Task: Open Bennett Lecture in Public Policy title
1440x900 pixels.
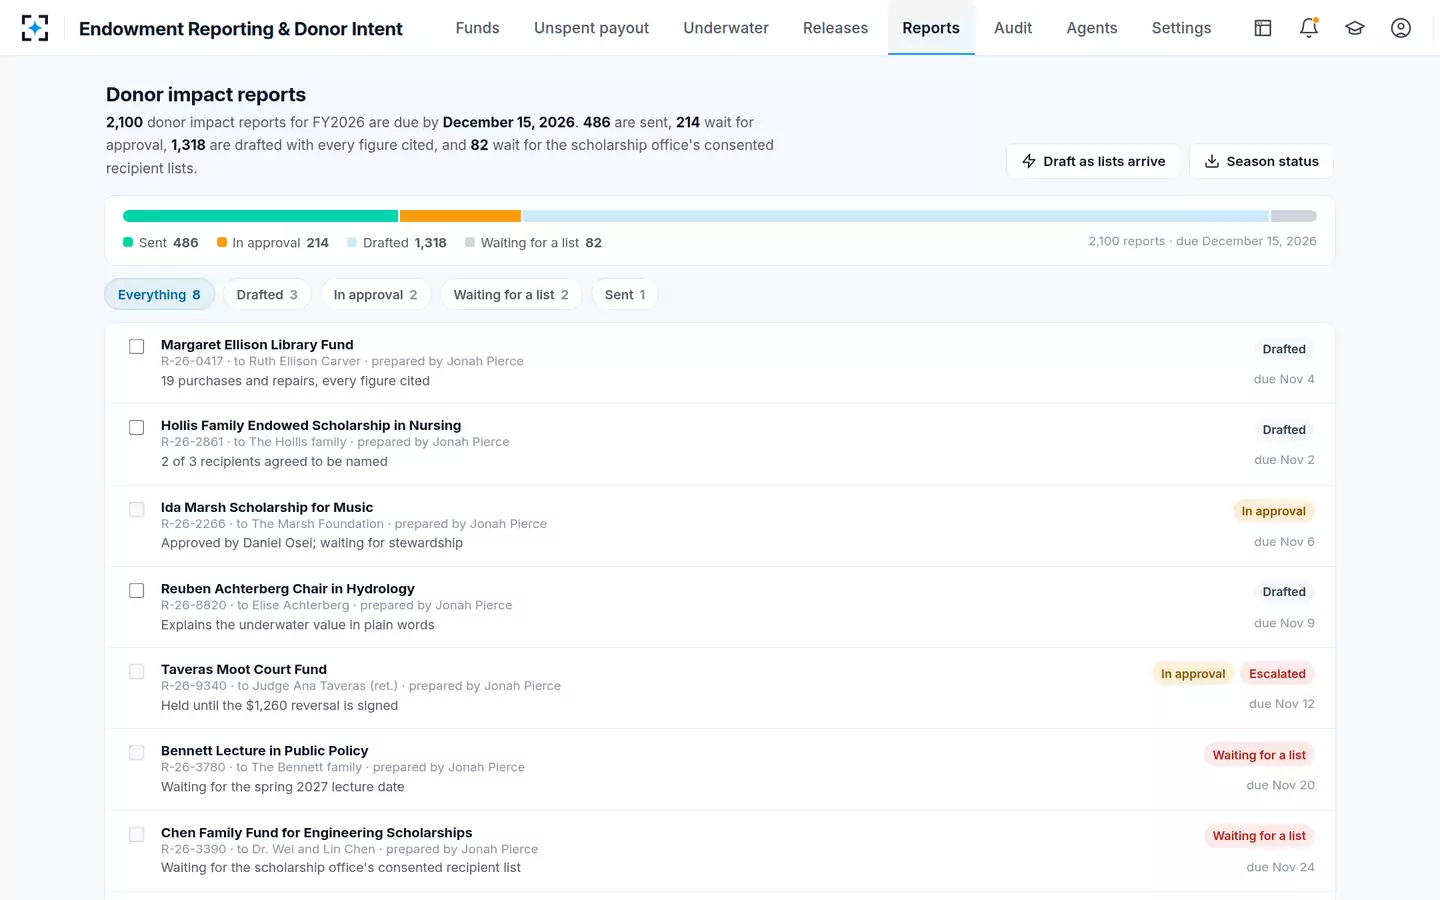Action: [x=265, y=751]
